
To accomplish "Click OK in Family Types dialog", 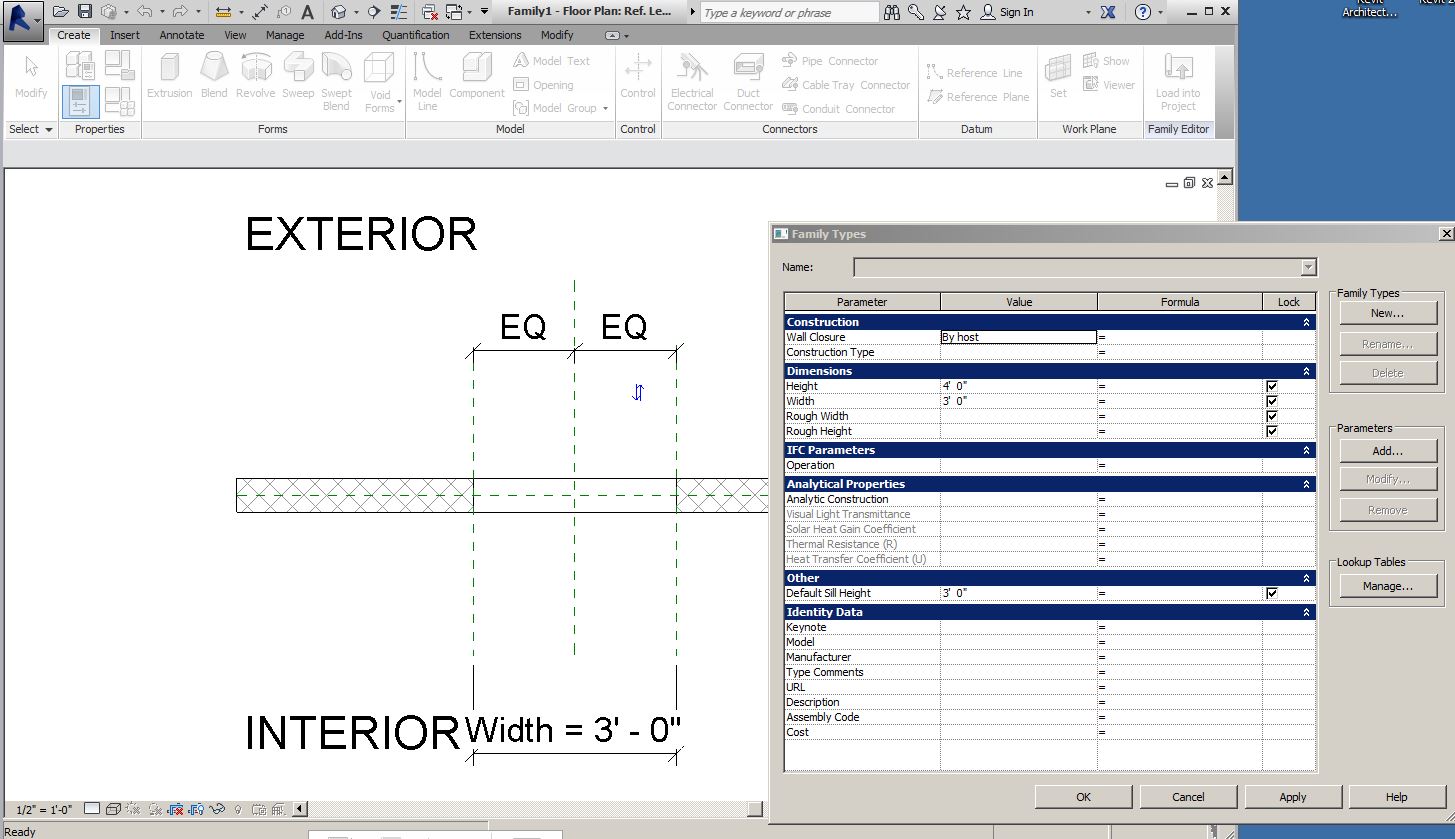I will pos(1084,797).
